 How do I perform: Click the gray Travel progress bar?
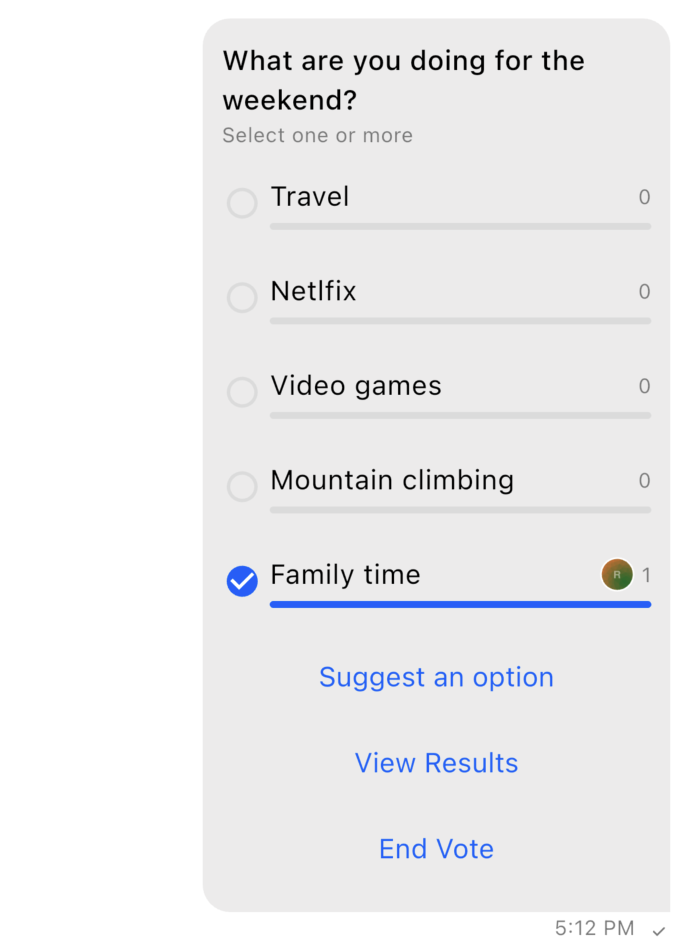[x=460, y=227]
